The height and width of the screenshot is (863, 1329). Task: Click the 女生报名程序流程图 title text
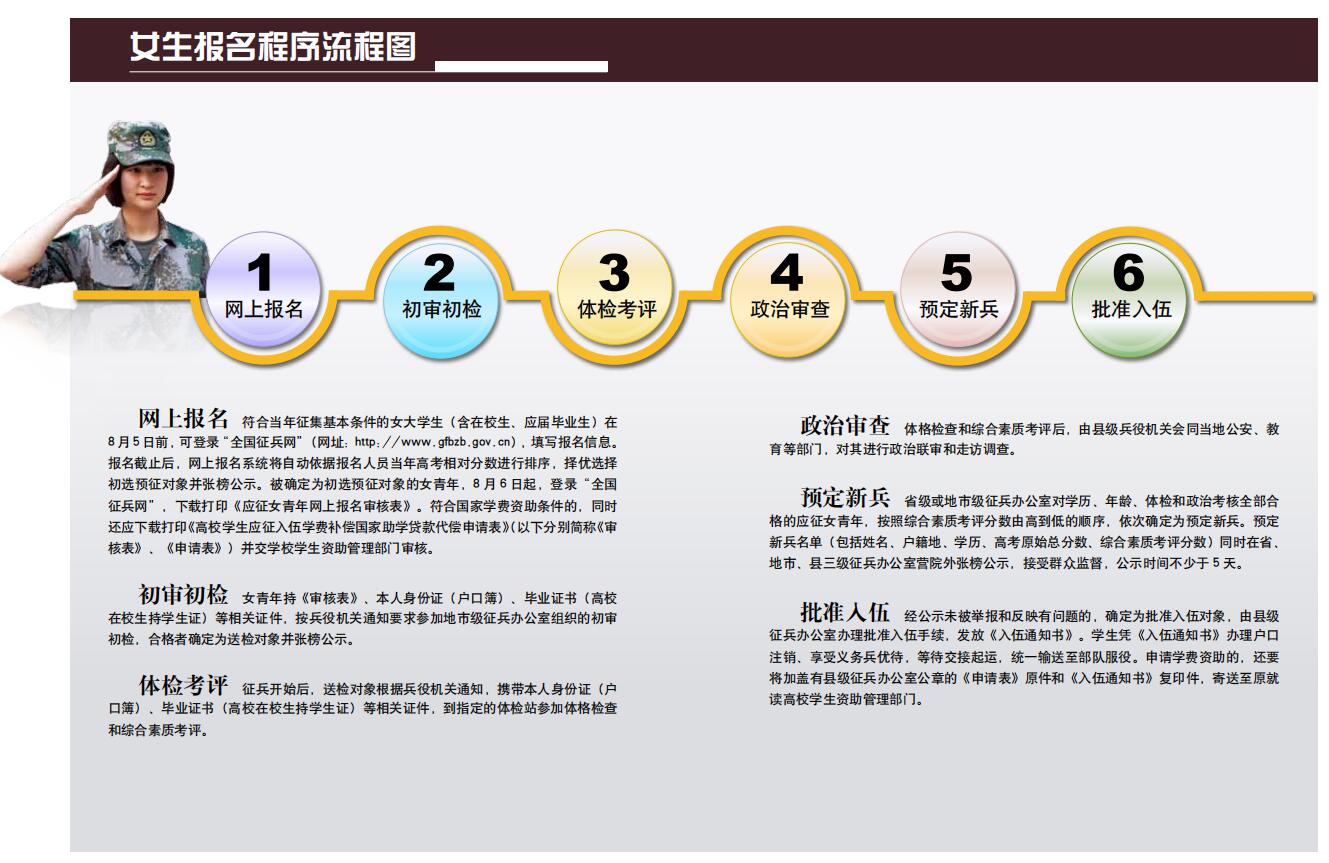point(272,47)
